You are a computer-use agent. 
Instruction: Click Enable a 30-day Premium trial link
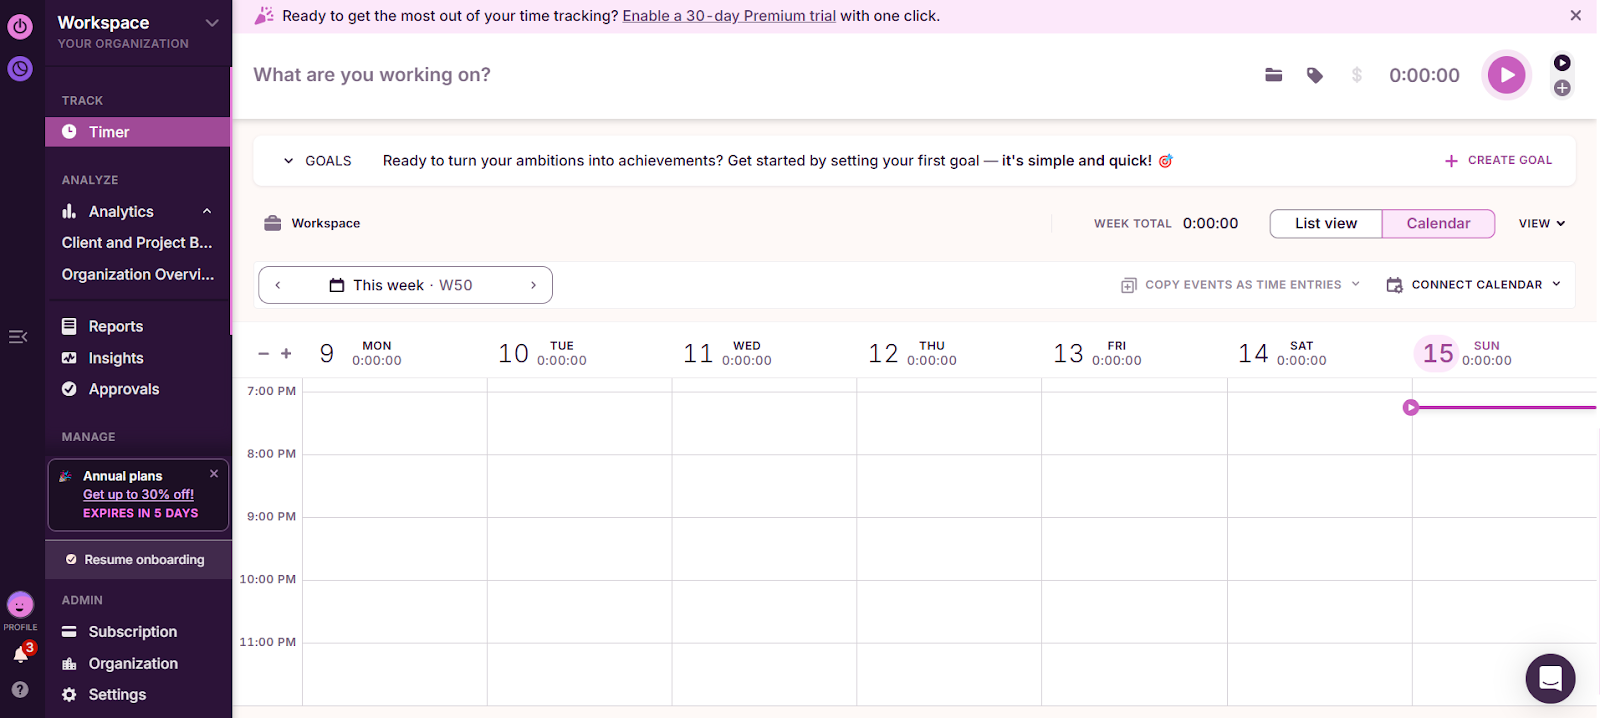(x=729, y=16)
